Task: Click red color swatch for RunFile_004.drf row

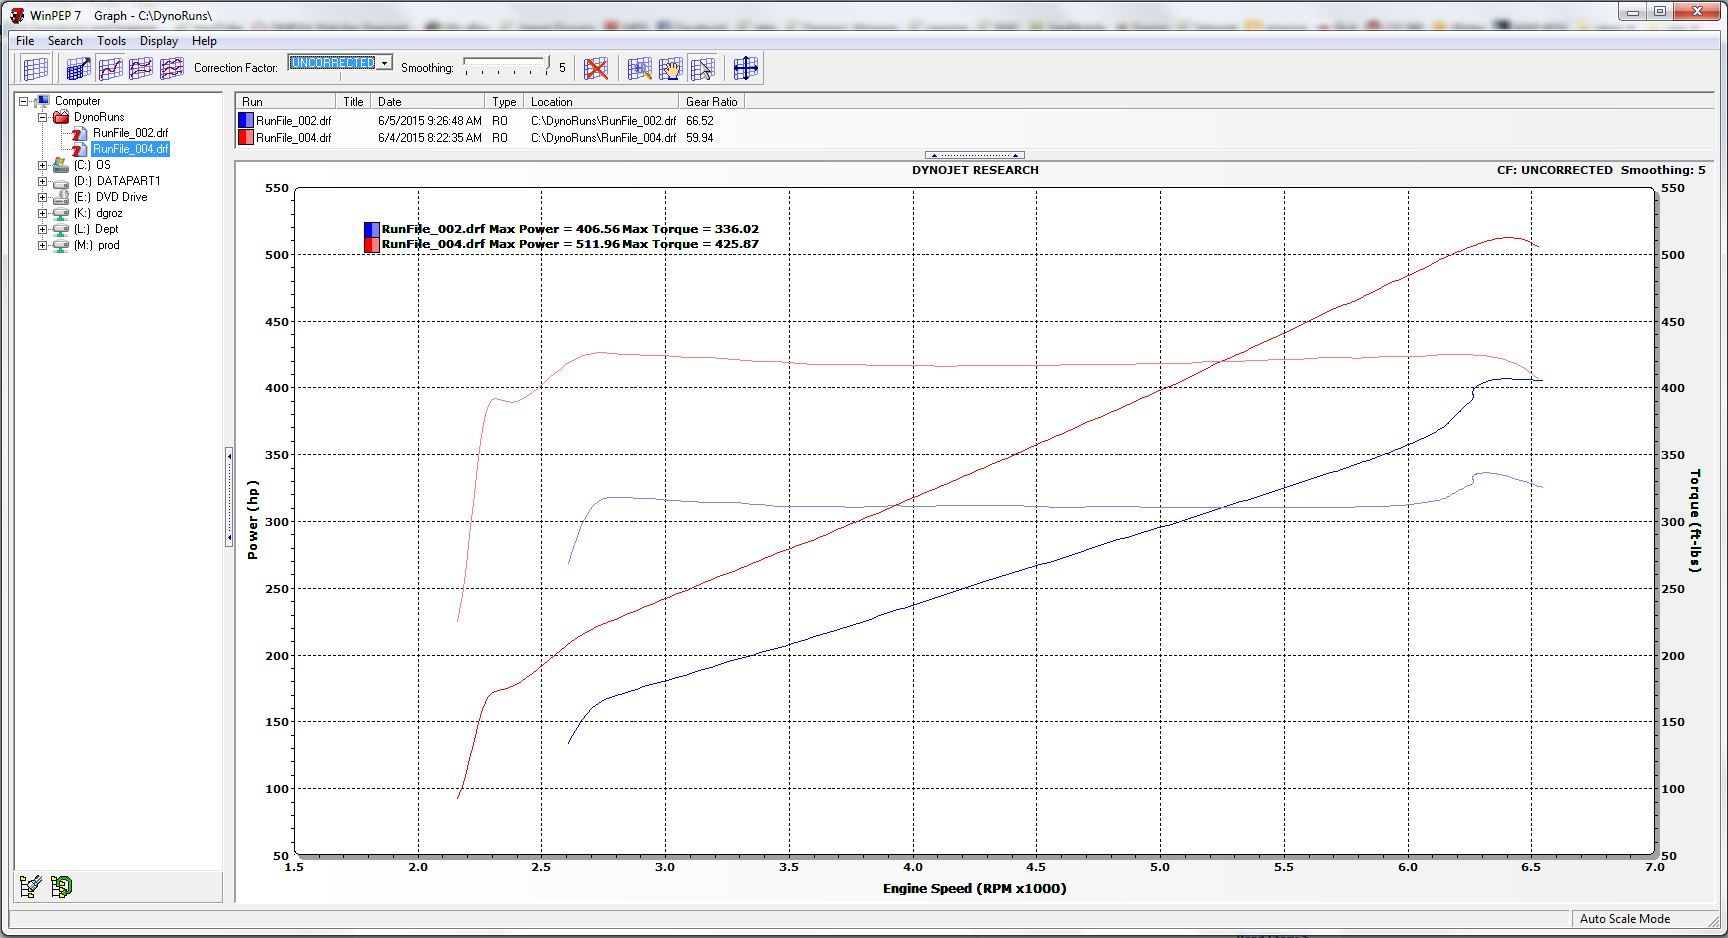Action: click(245, 137)
